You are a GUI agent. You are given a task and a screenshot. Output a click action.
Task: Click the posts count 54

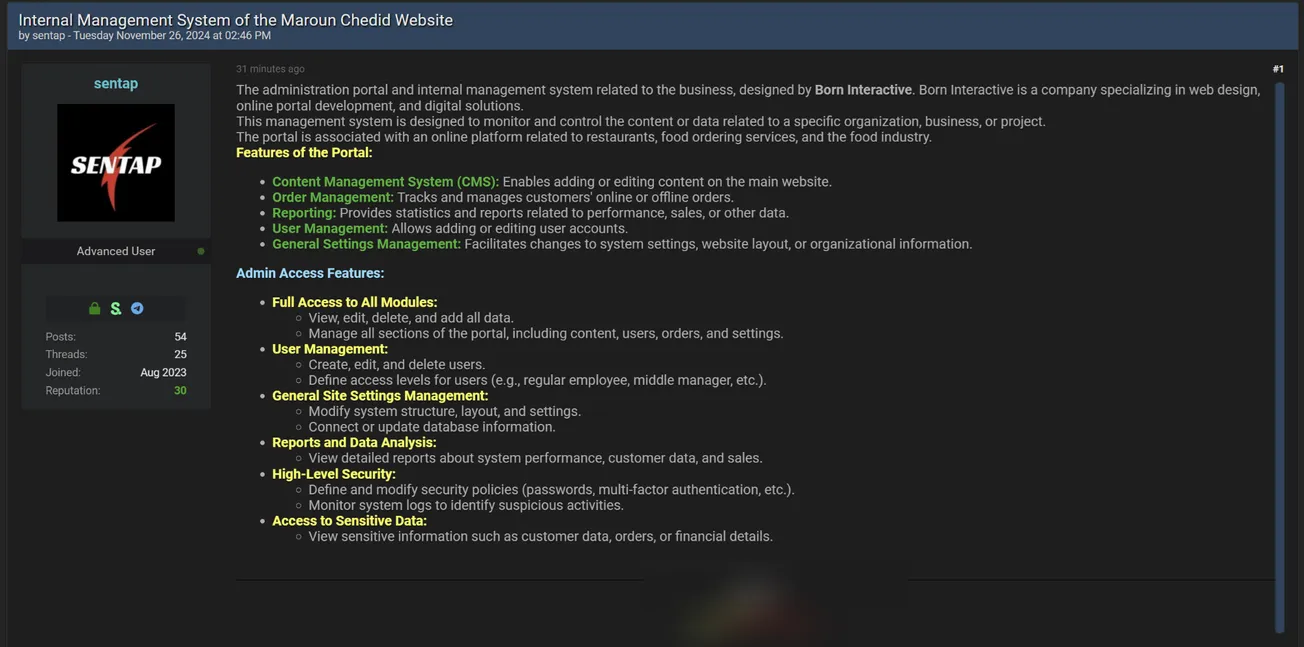(180, 337)
